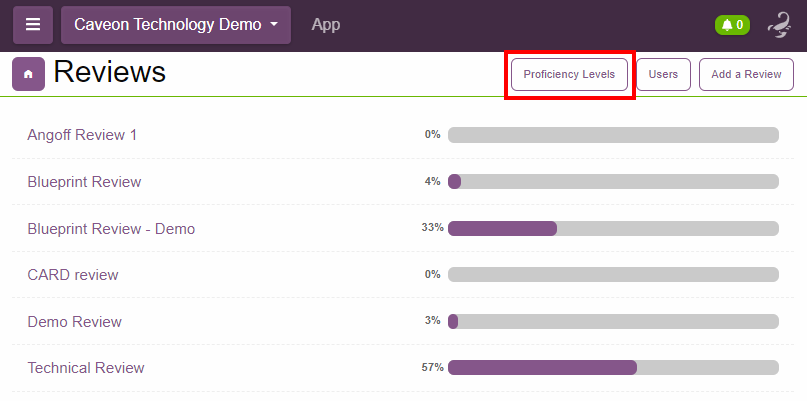Open the hamburger menu
The height and width of the screenshot is (401, 807).
pyautogui.click(x=33, y=25)
